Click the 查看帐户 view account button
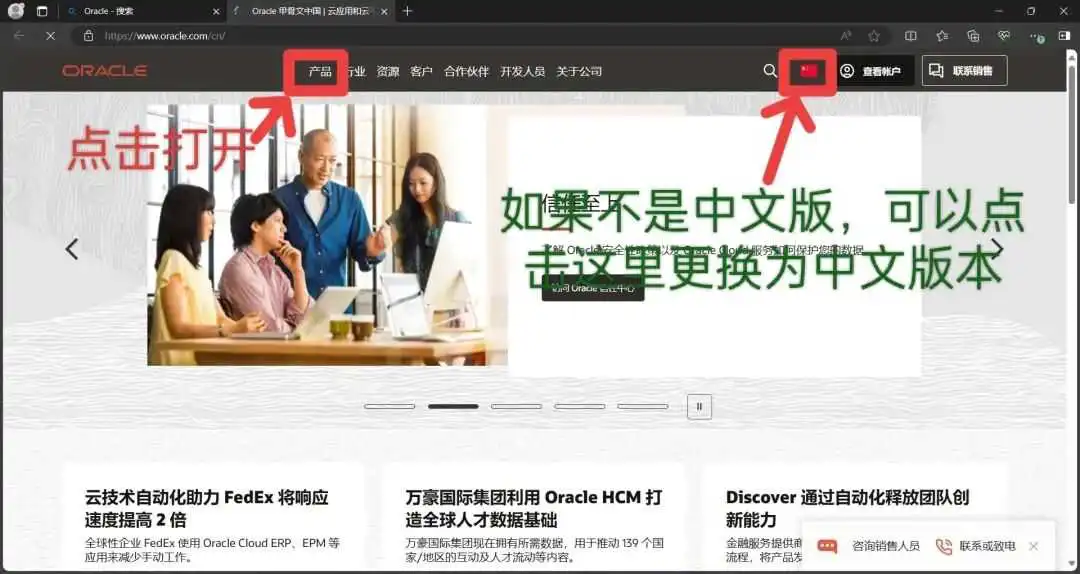 pyautogui.click(x=871, y=71)
